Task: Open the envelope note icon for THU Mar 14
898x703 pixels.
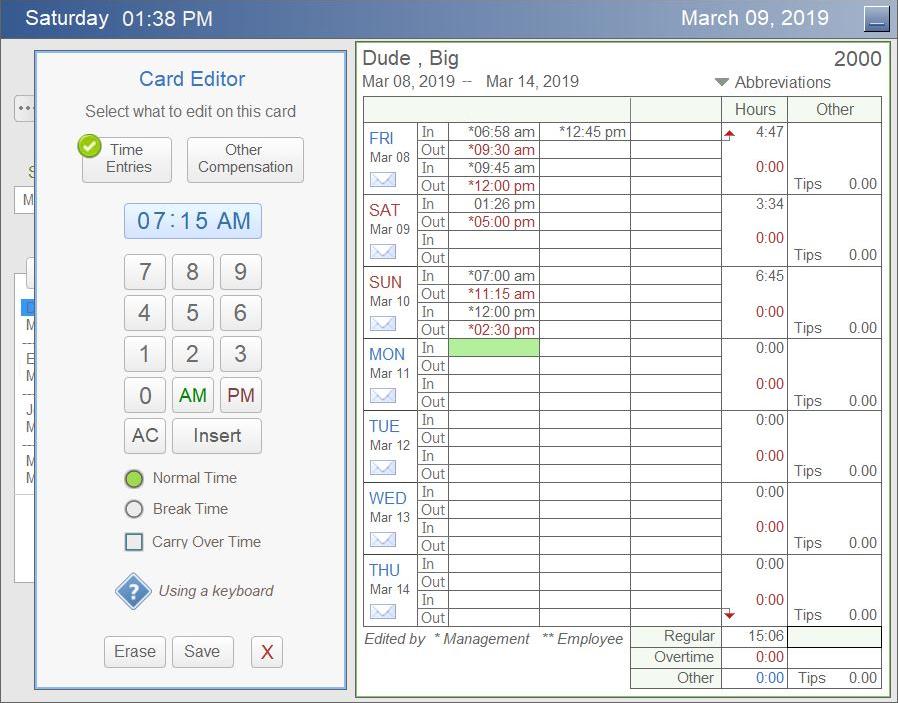Action: pyautogui.click(x=383, y=611)
